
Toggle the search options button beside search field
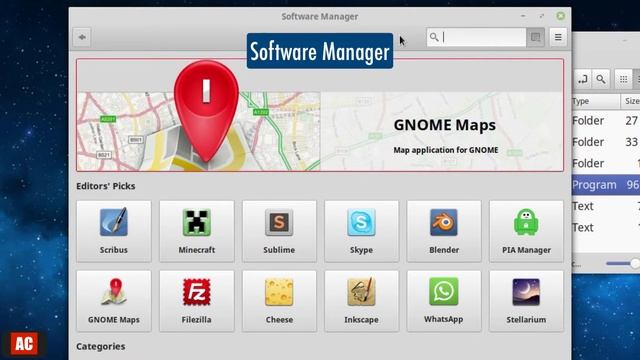click(535, 37)
